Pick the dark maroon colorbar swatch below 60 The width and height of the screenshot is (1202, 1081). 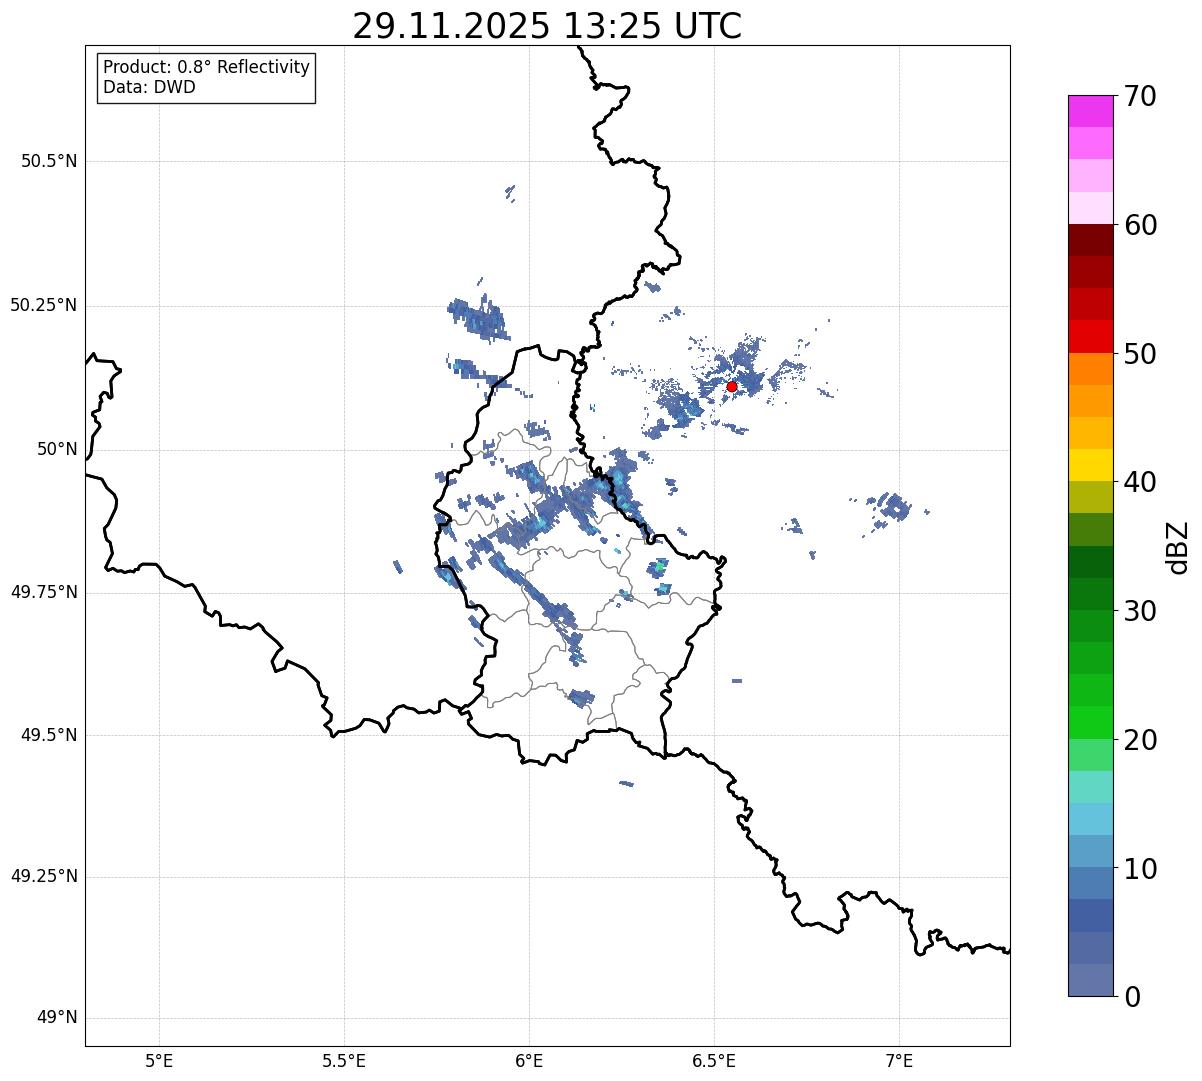point(1090,240)
